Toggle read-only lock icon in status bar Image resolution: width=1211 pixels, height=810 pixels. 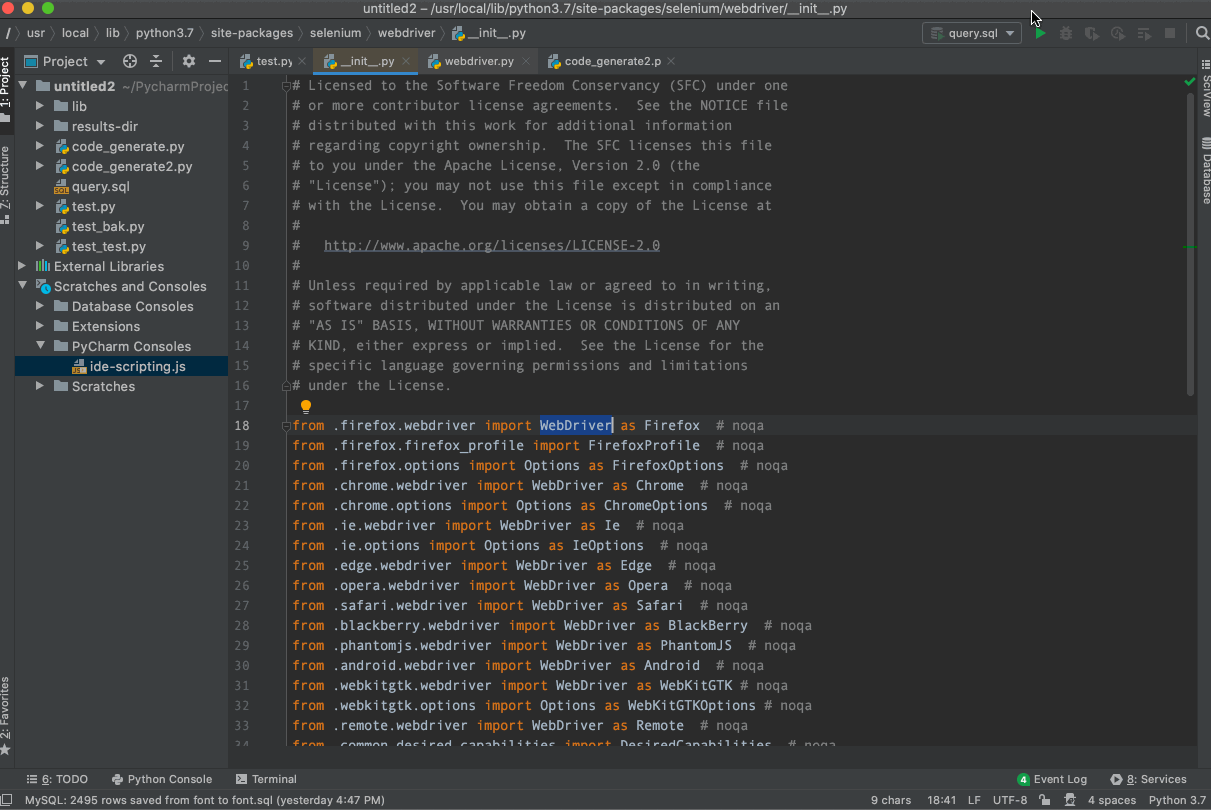1045,800
